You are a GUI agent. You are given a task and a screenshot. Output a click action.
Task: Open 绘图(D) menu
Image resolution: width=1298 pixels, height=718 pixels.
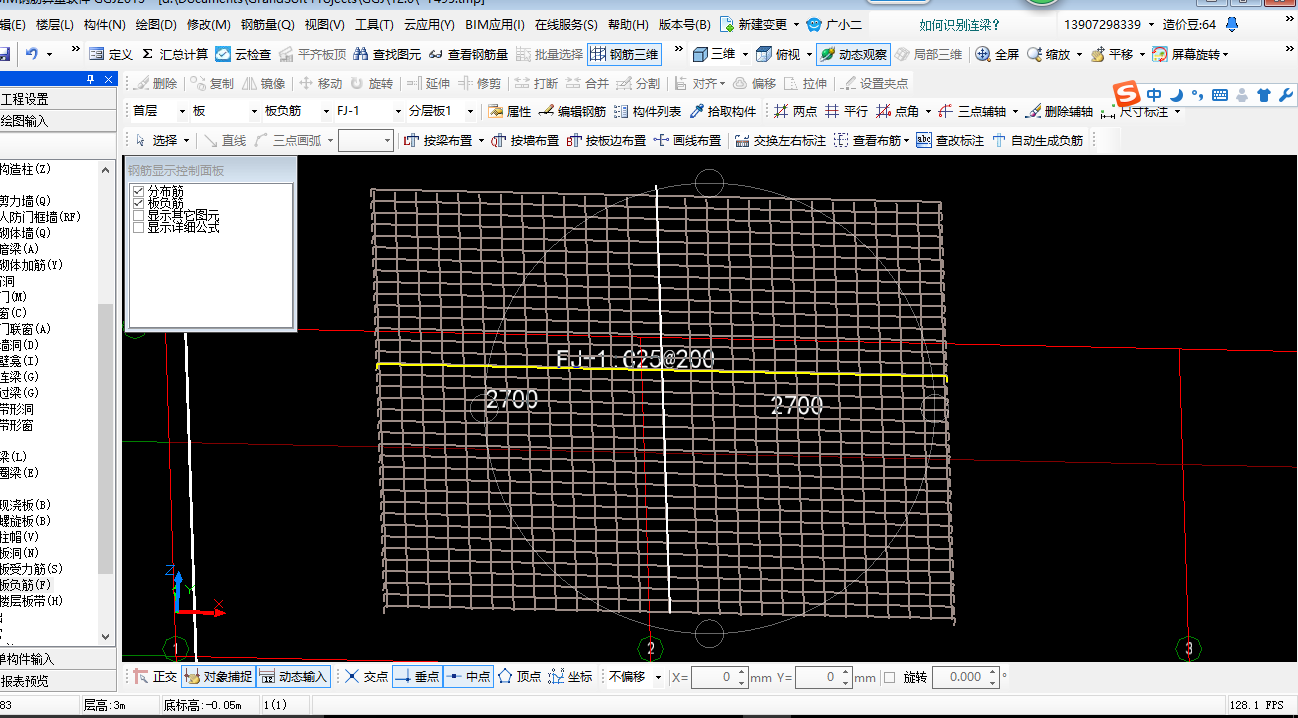click(x=155, y=24)
